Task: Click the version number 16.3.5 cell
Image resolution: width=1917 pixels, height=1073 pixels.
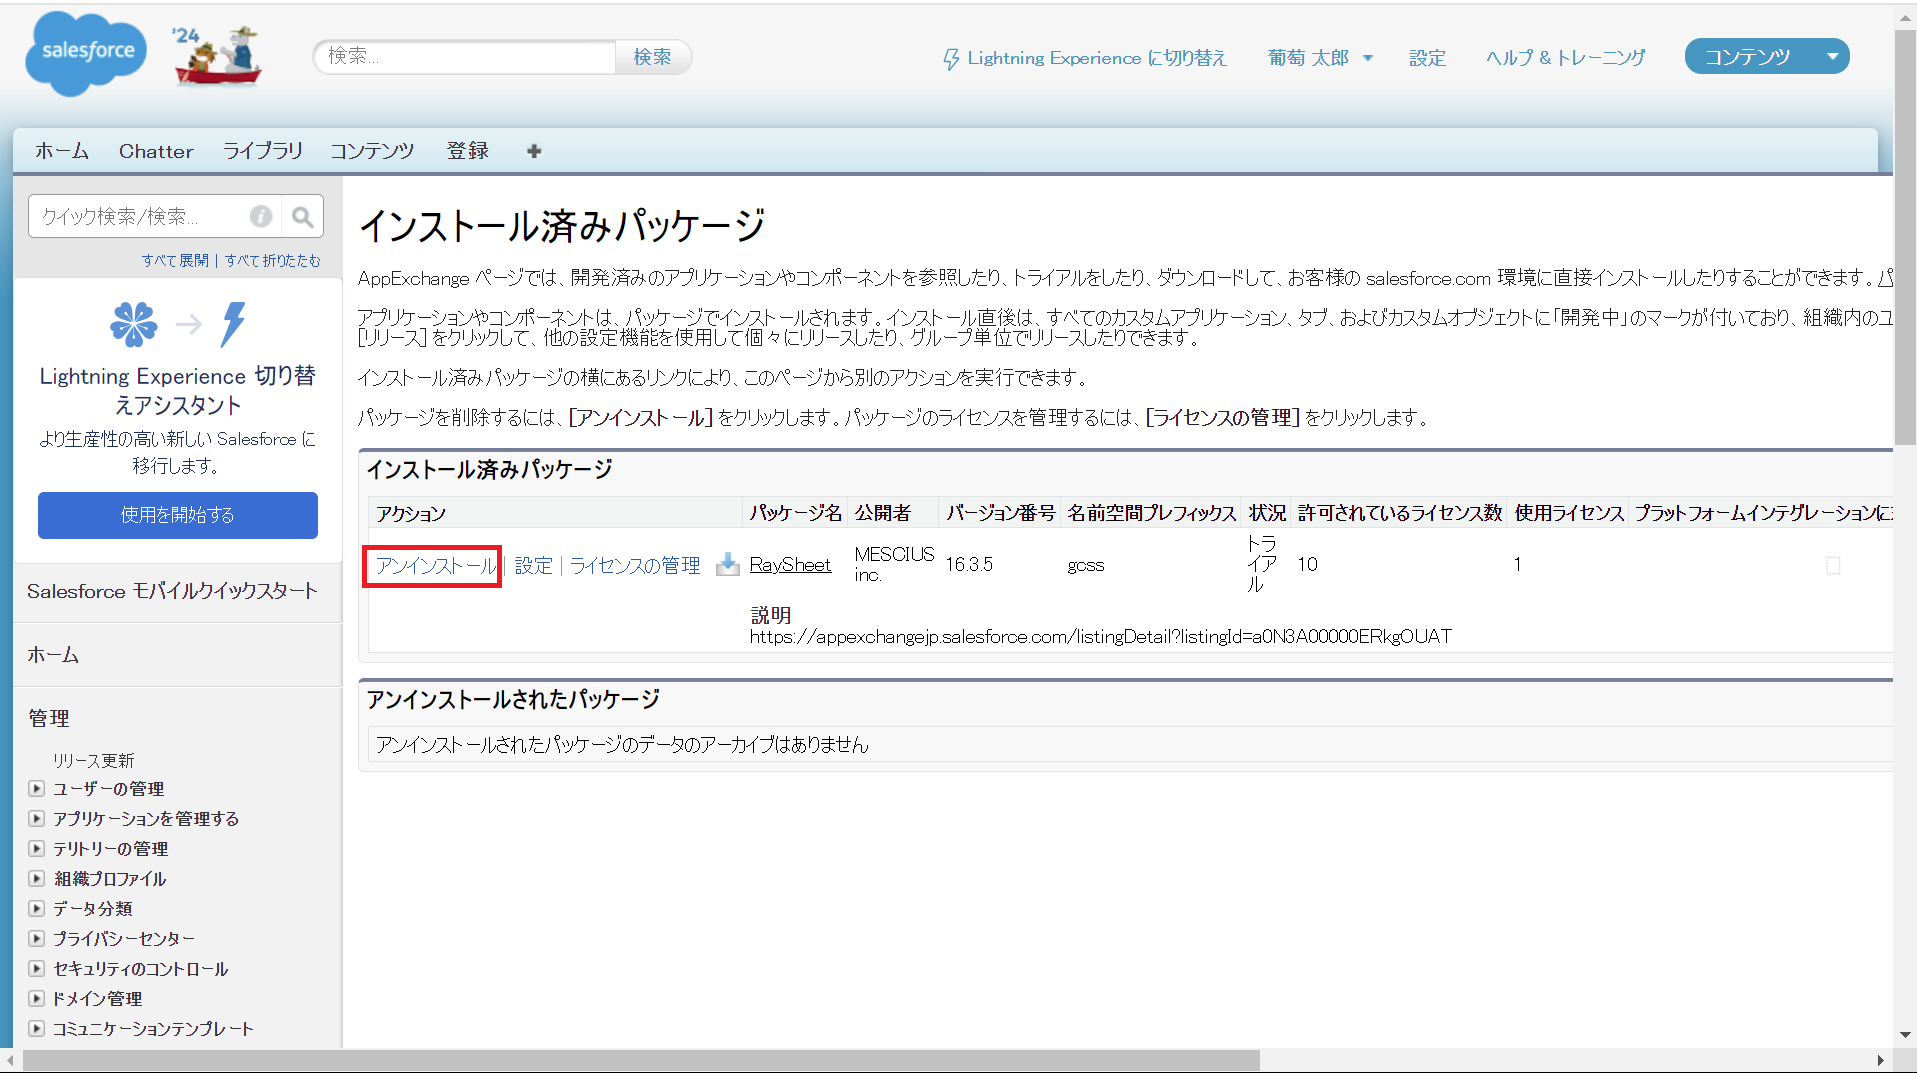Action: (969, 565)
